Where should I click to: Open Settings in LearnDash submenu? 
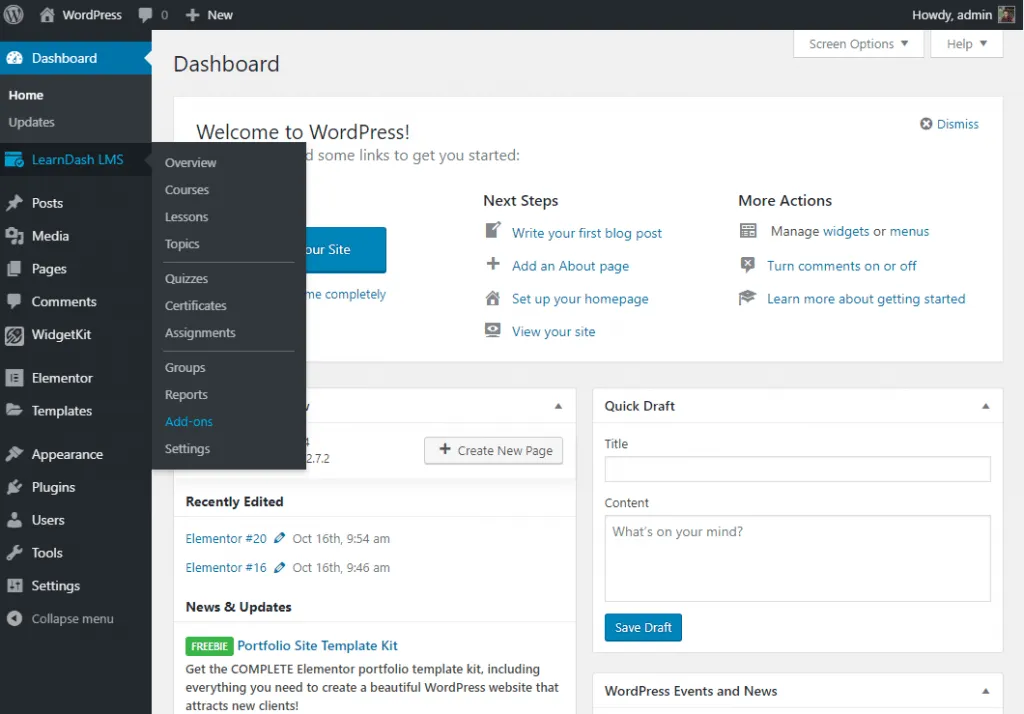pyautogui.click(x=187, y=449)
